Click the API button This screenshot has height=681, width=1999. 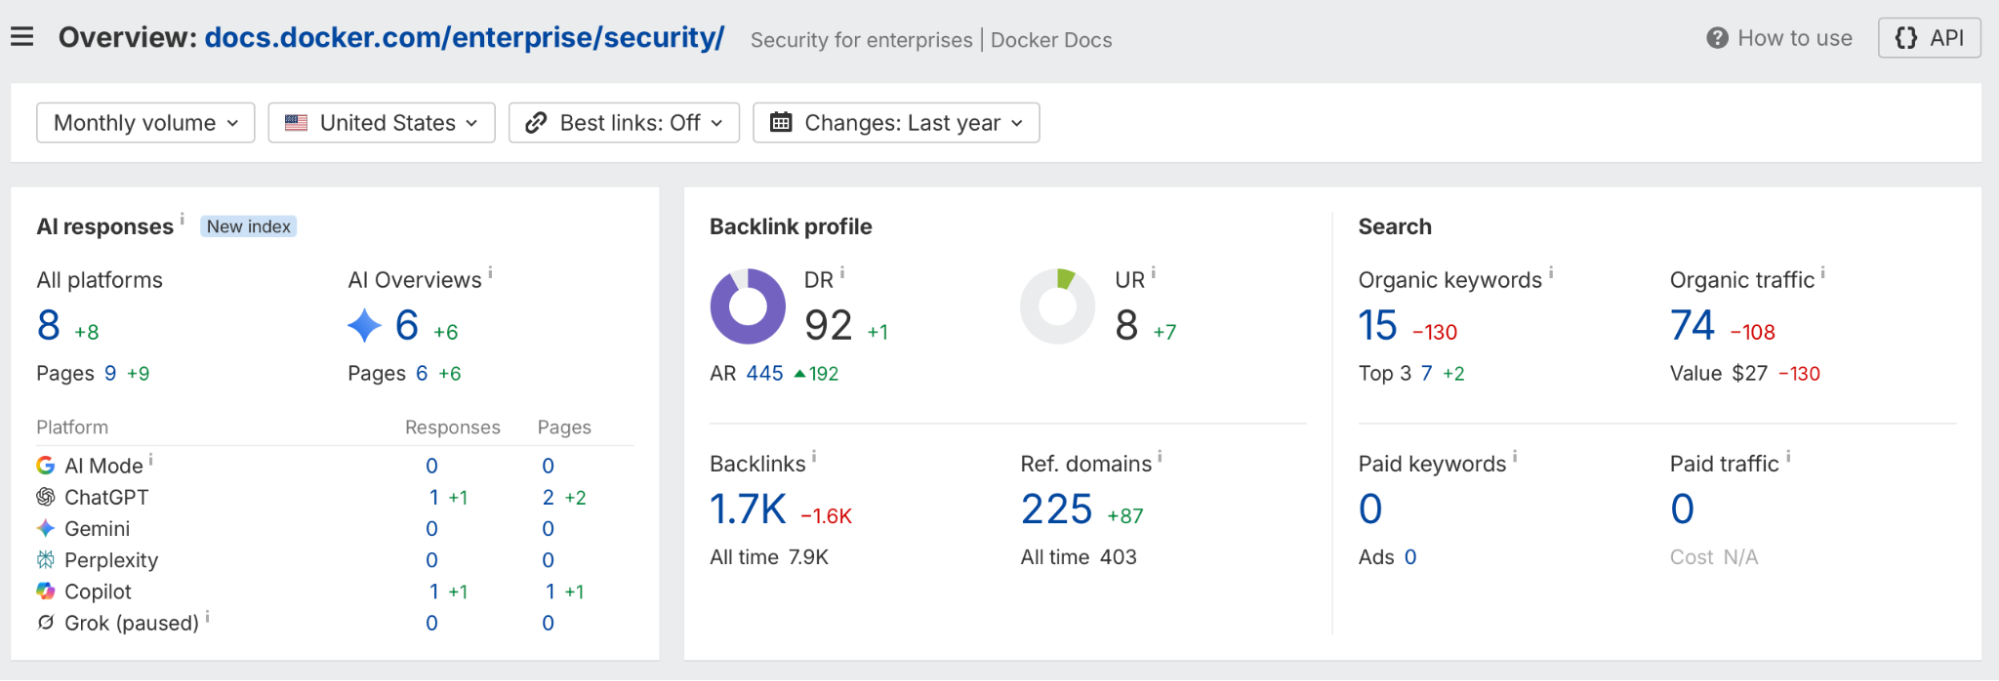coord(1929,38)
